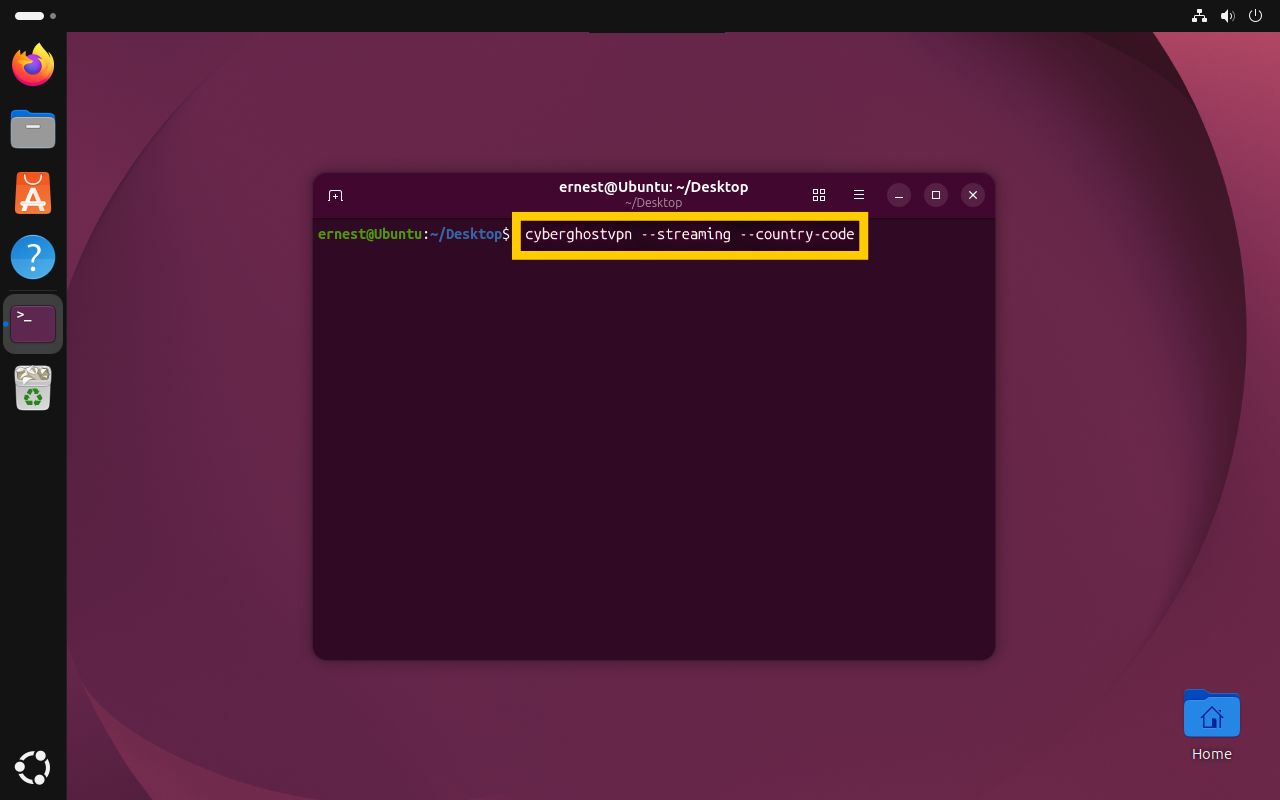Maximize the terminal window
The image size is (1280, 800).
point(936,195)
